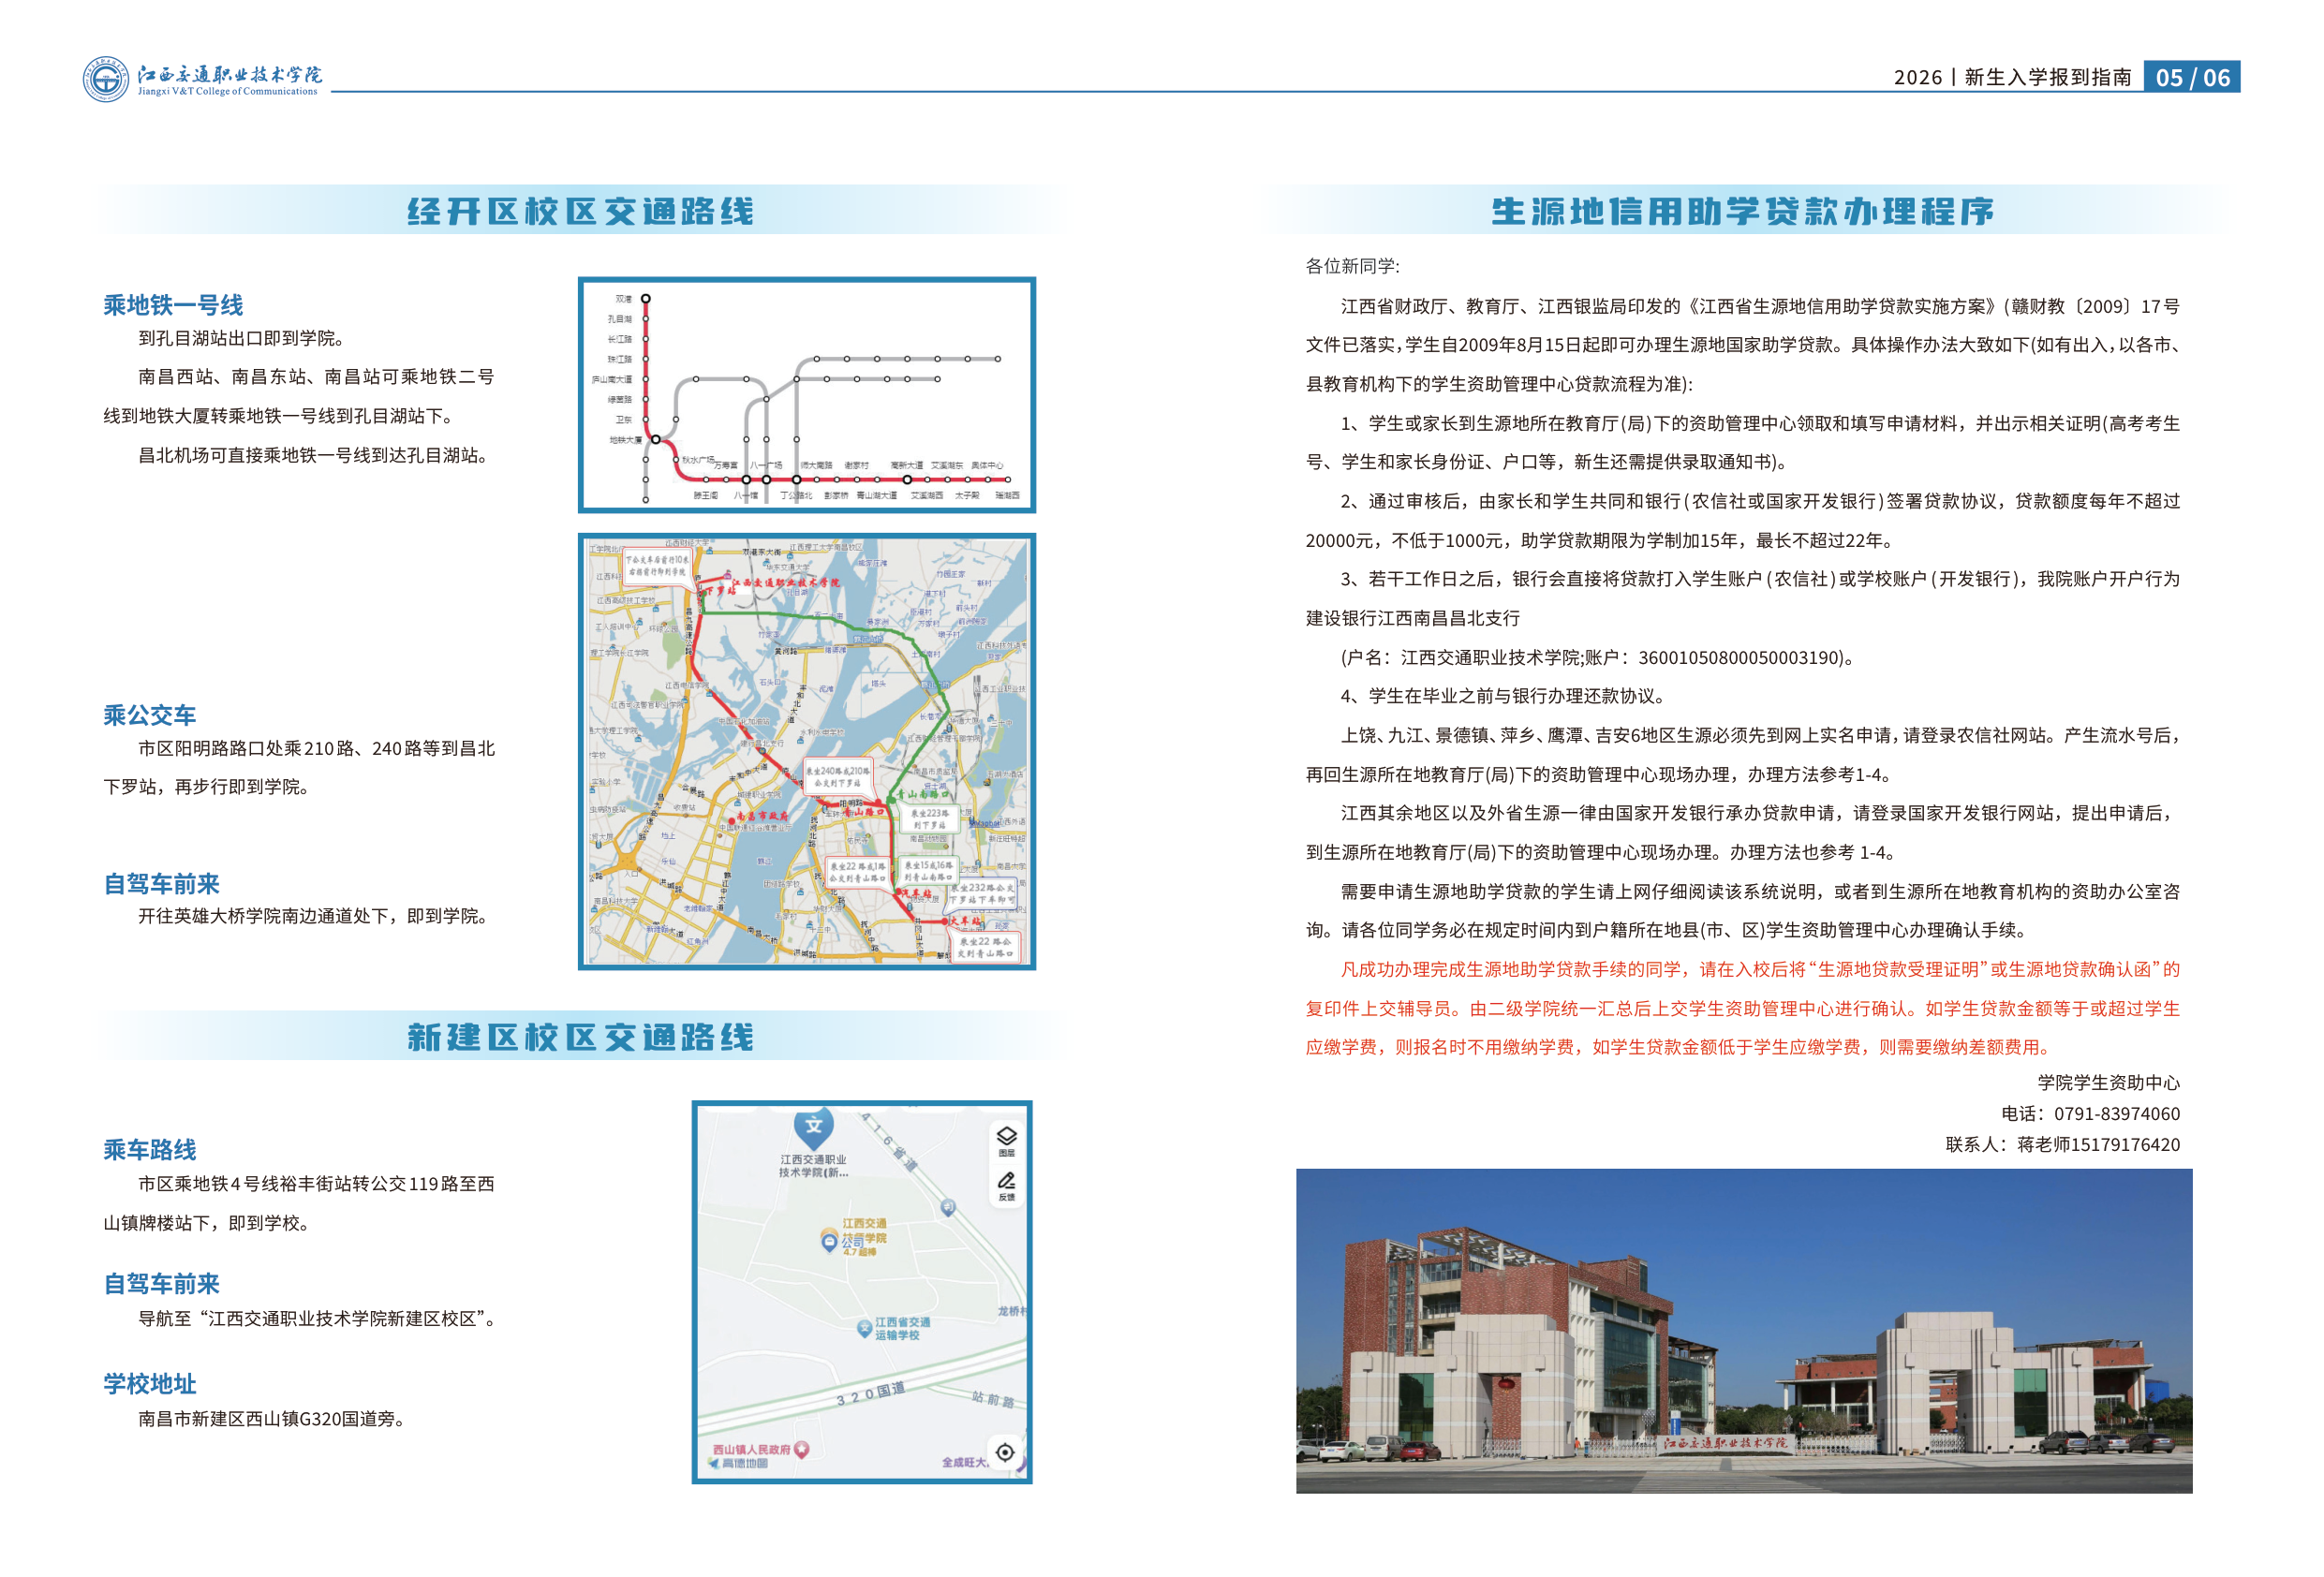The height and width of the screenshot is (1577, 2324).
Task: Open the Nanchang bus route map image
Action: 806,751
